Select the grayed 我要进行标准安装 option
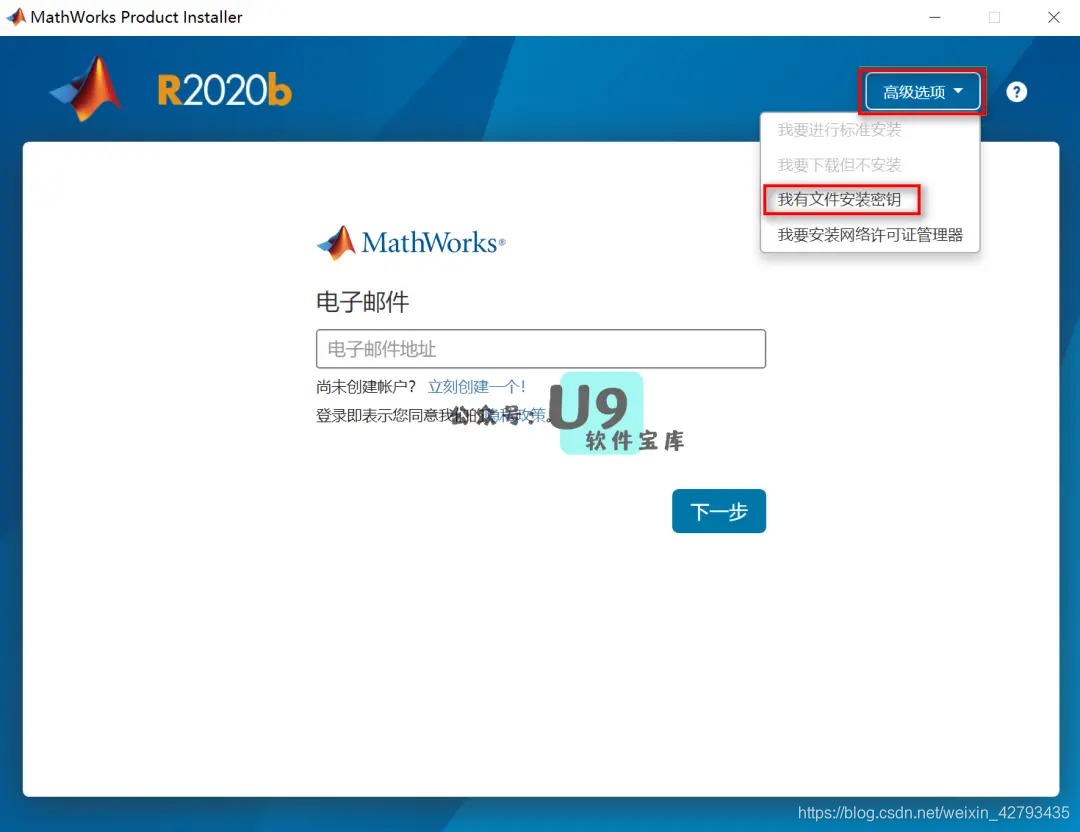 (840, 129)
